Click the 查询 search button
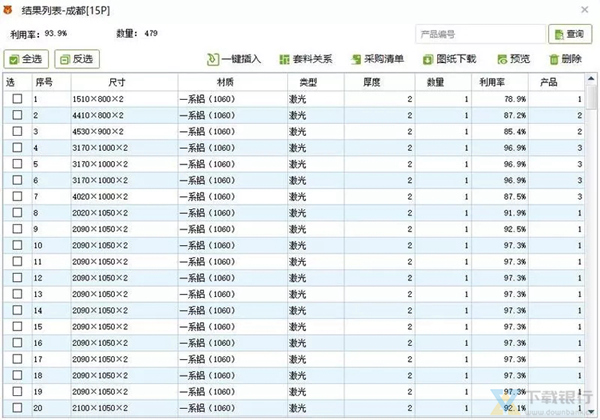The width and height of the screenshot is (600, 420). click(x=570, y=34)
